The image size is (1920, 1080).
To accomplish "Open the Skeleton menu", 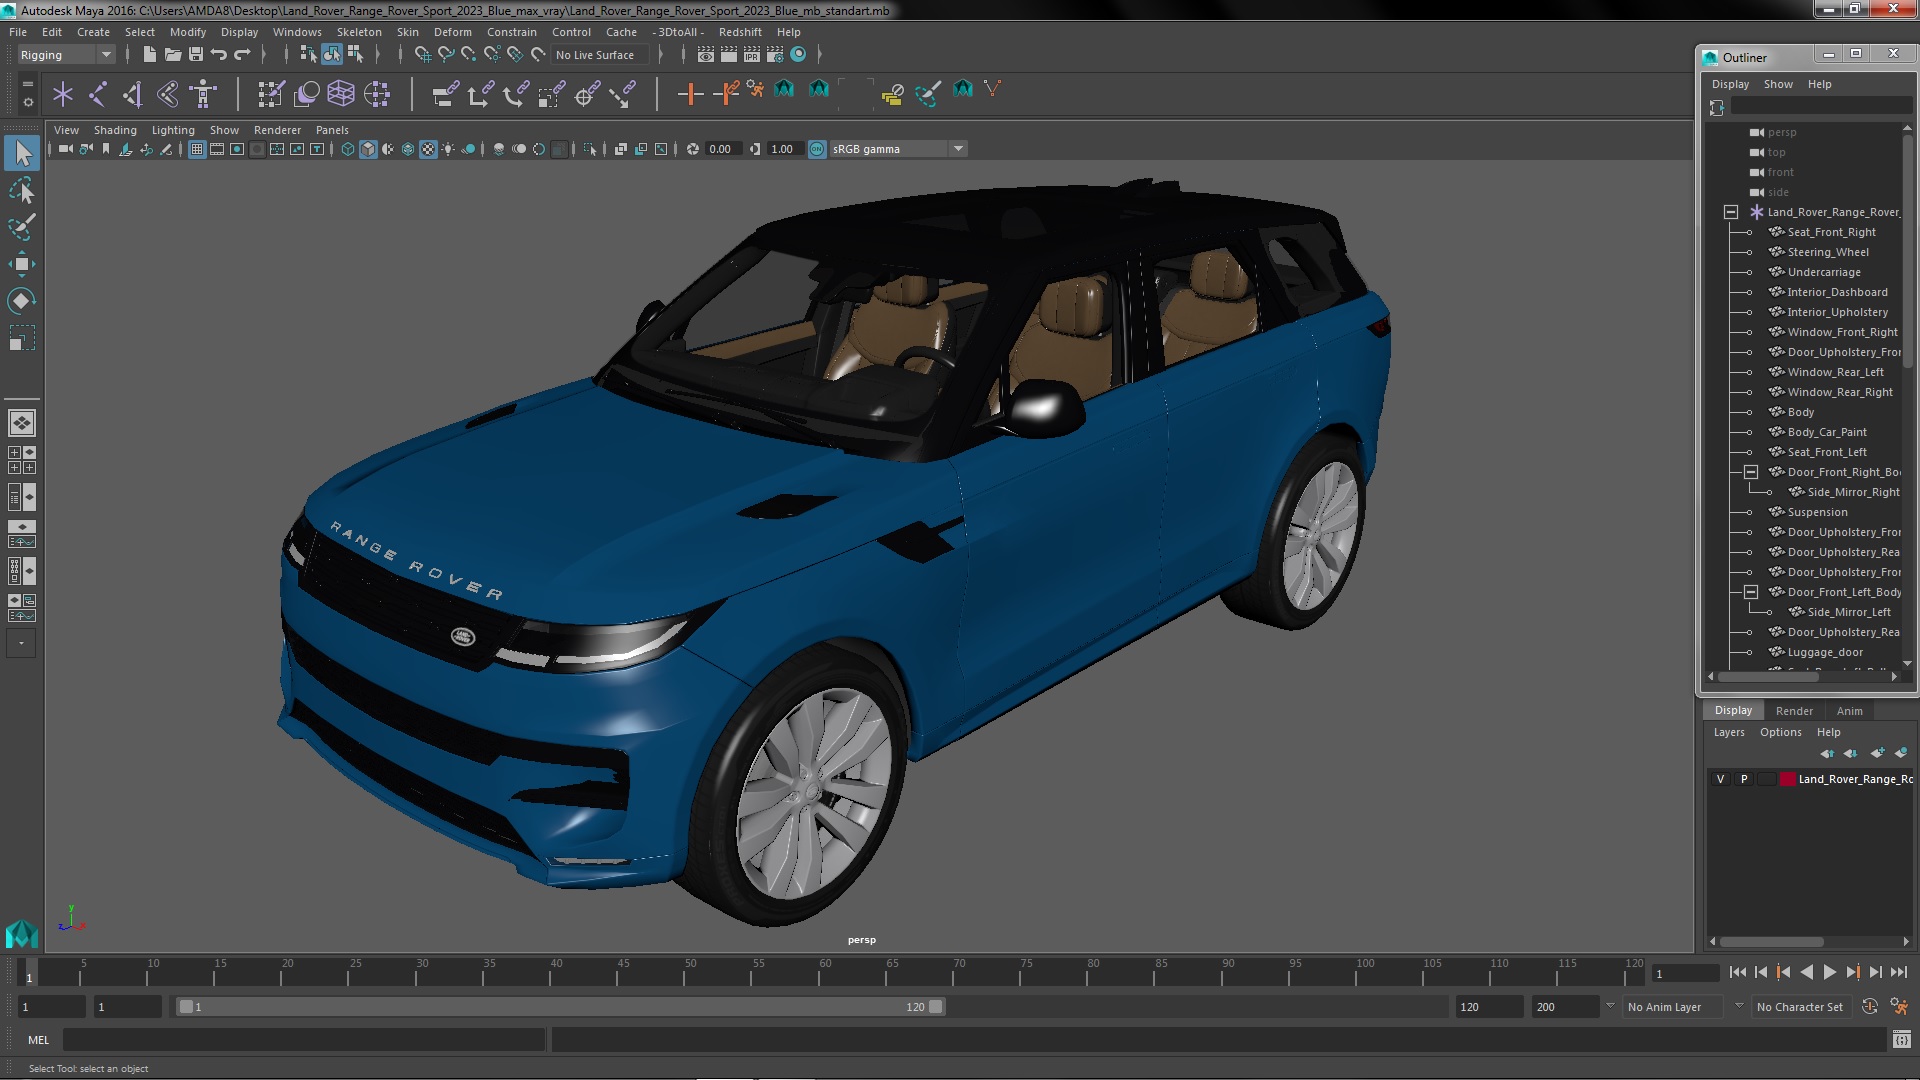I will tap(359, 32).
